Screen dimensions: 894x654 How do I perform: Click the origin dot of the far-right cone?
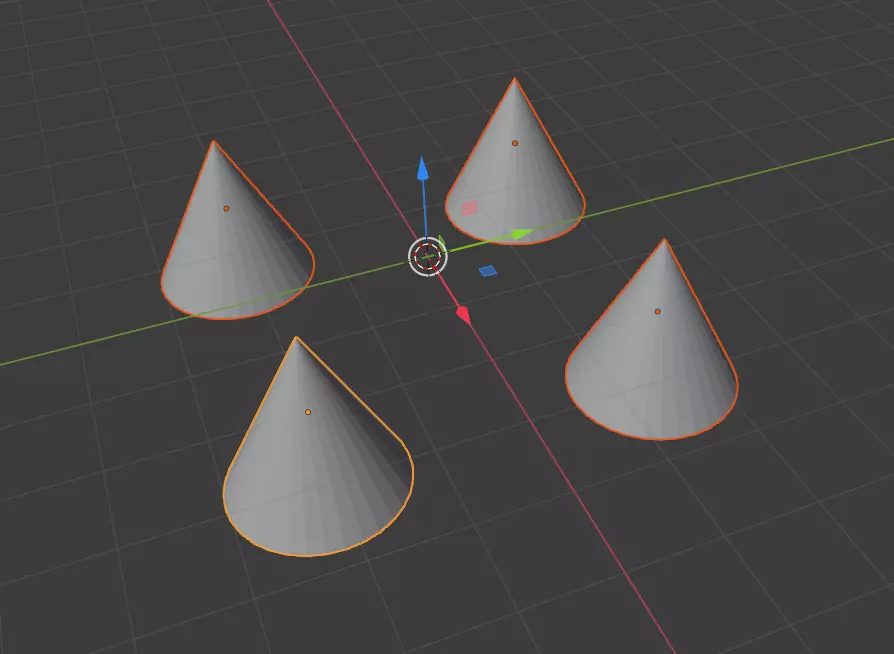pos(657,311)
